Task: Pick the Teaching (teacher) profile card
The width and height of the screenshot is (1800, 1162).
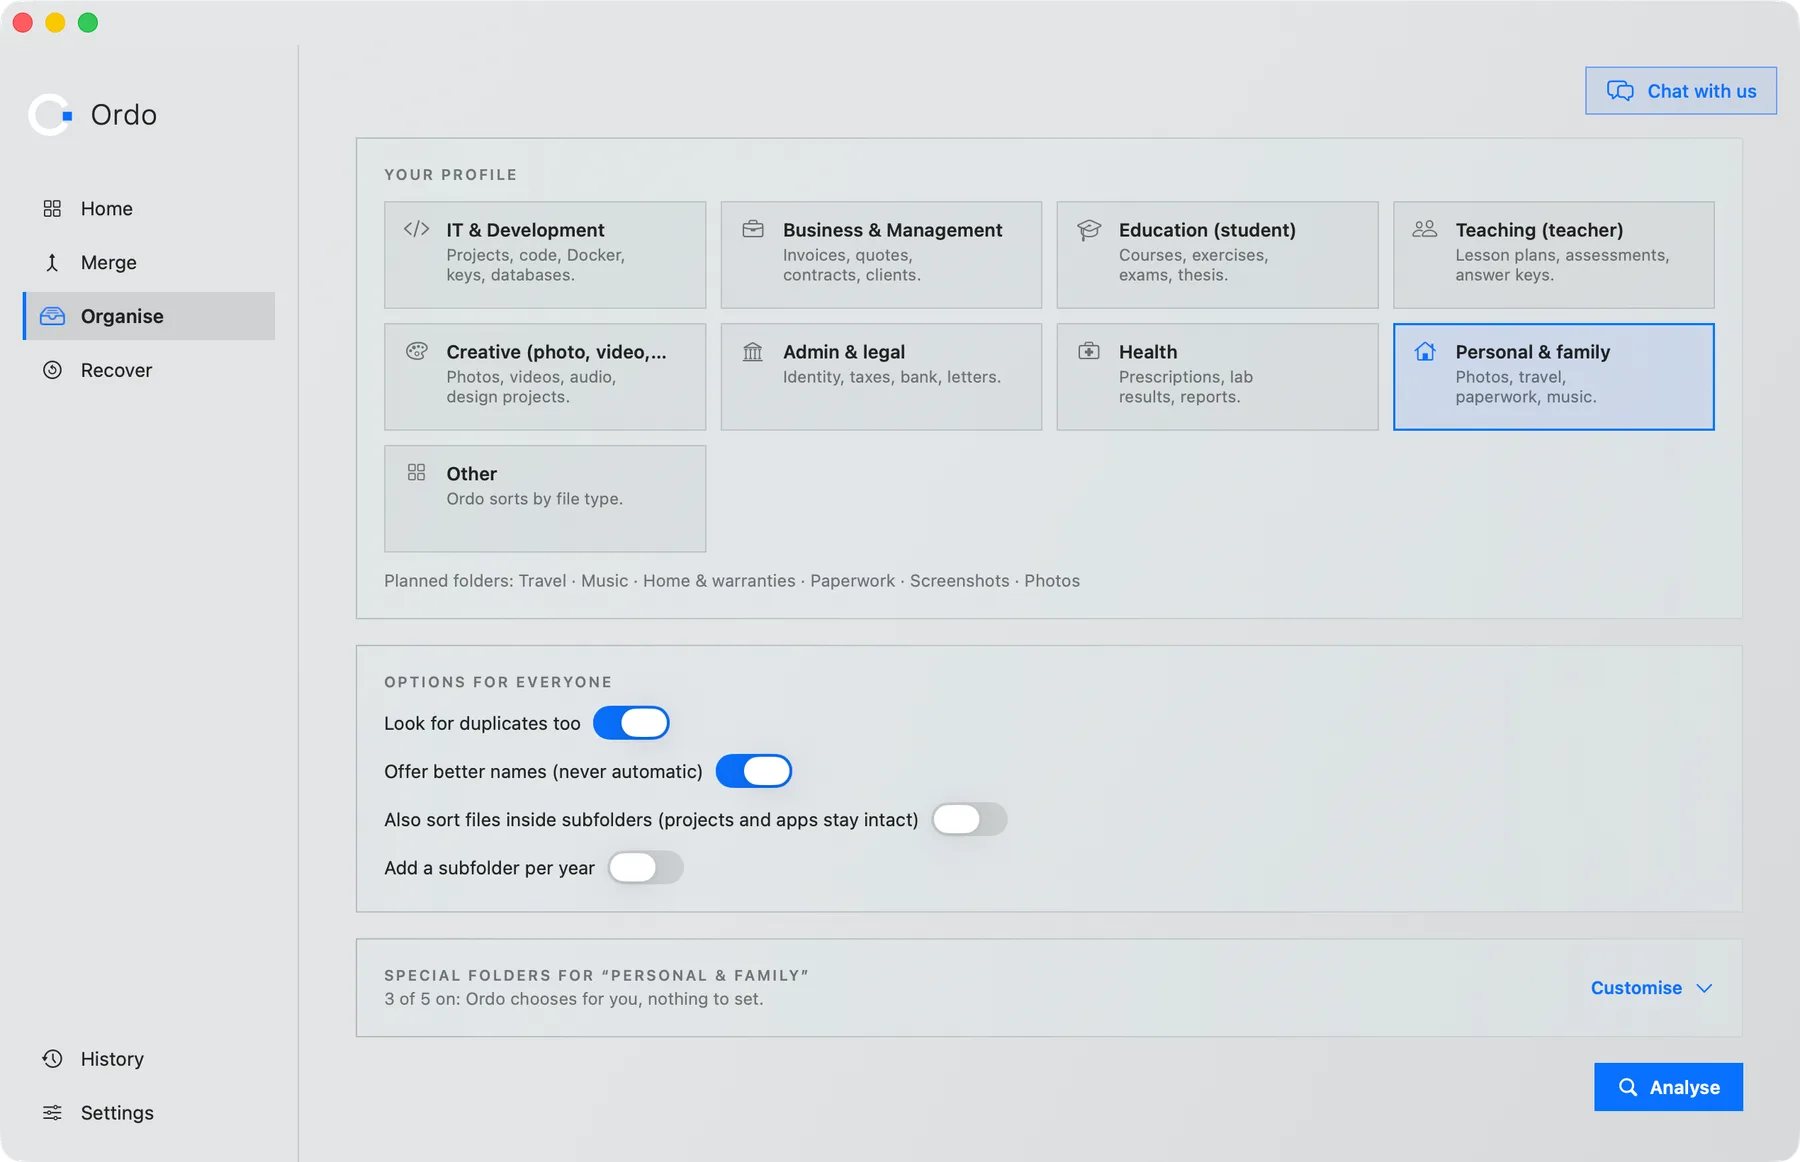Action: 1553,255
